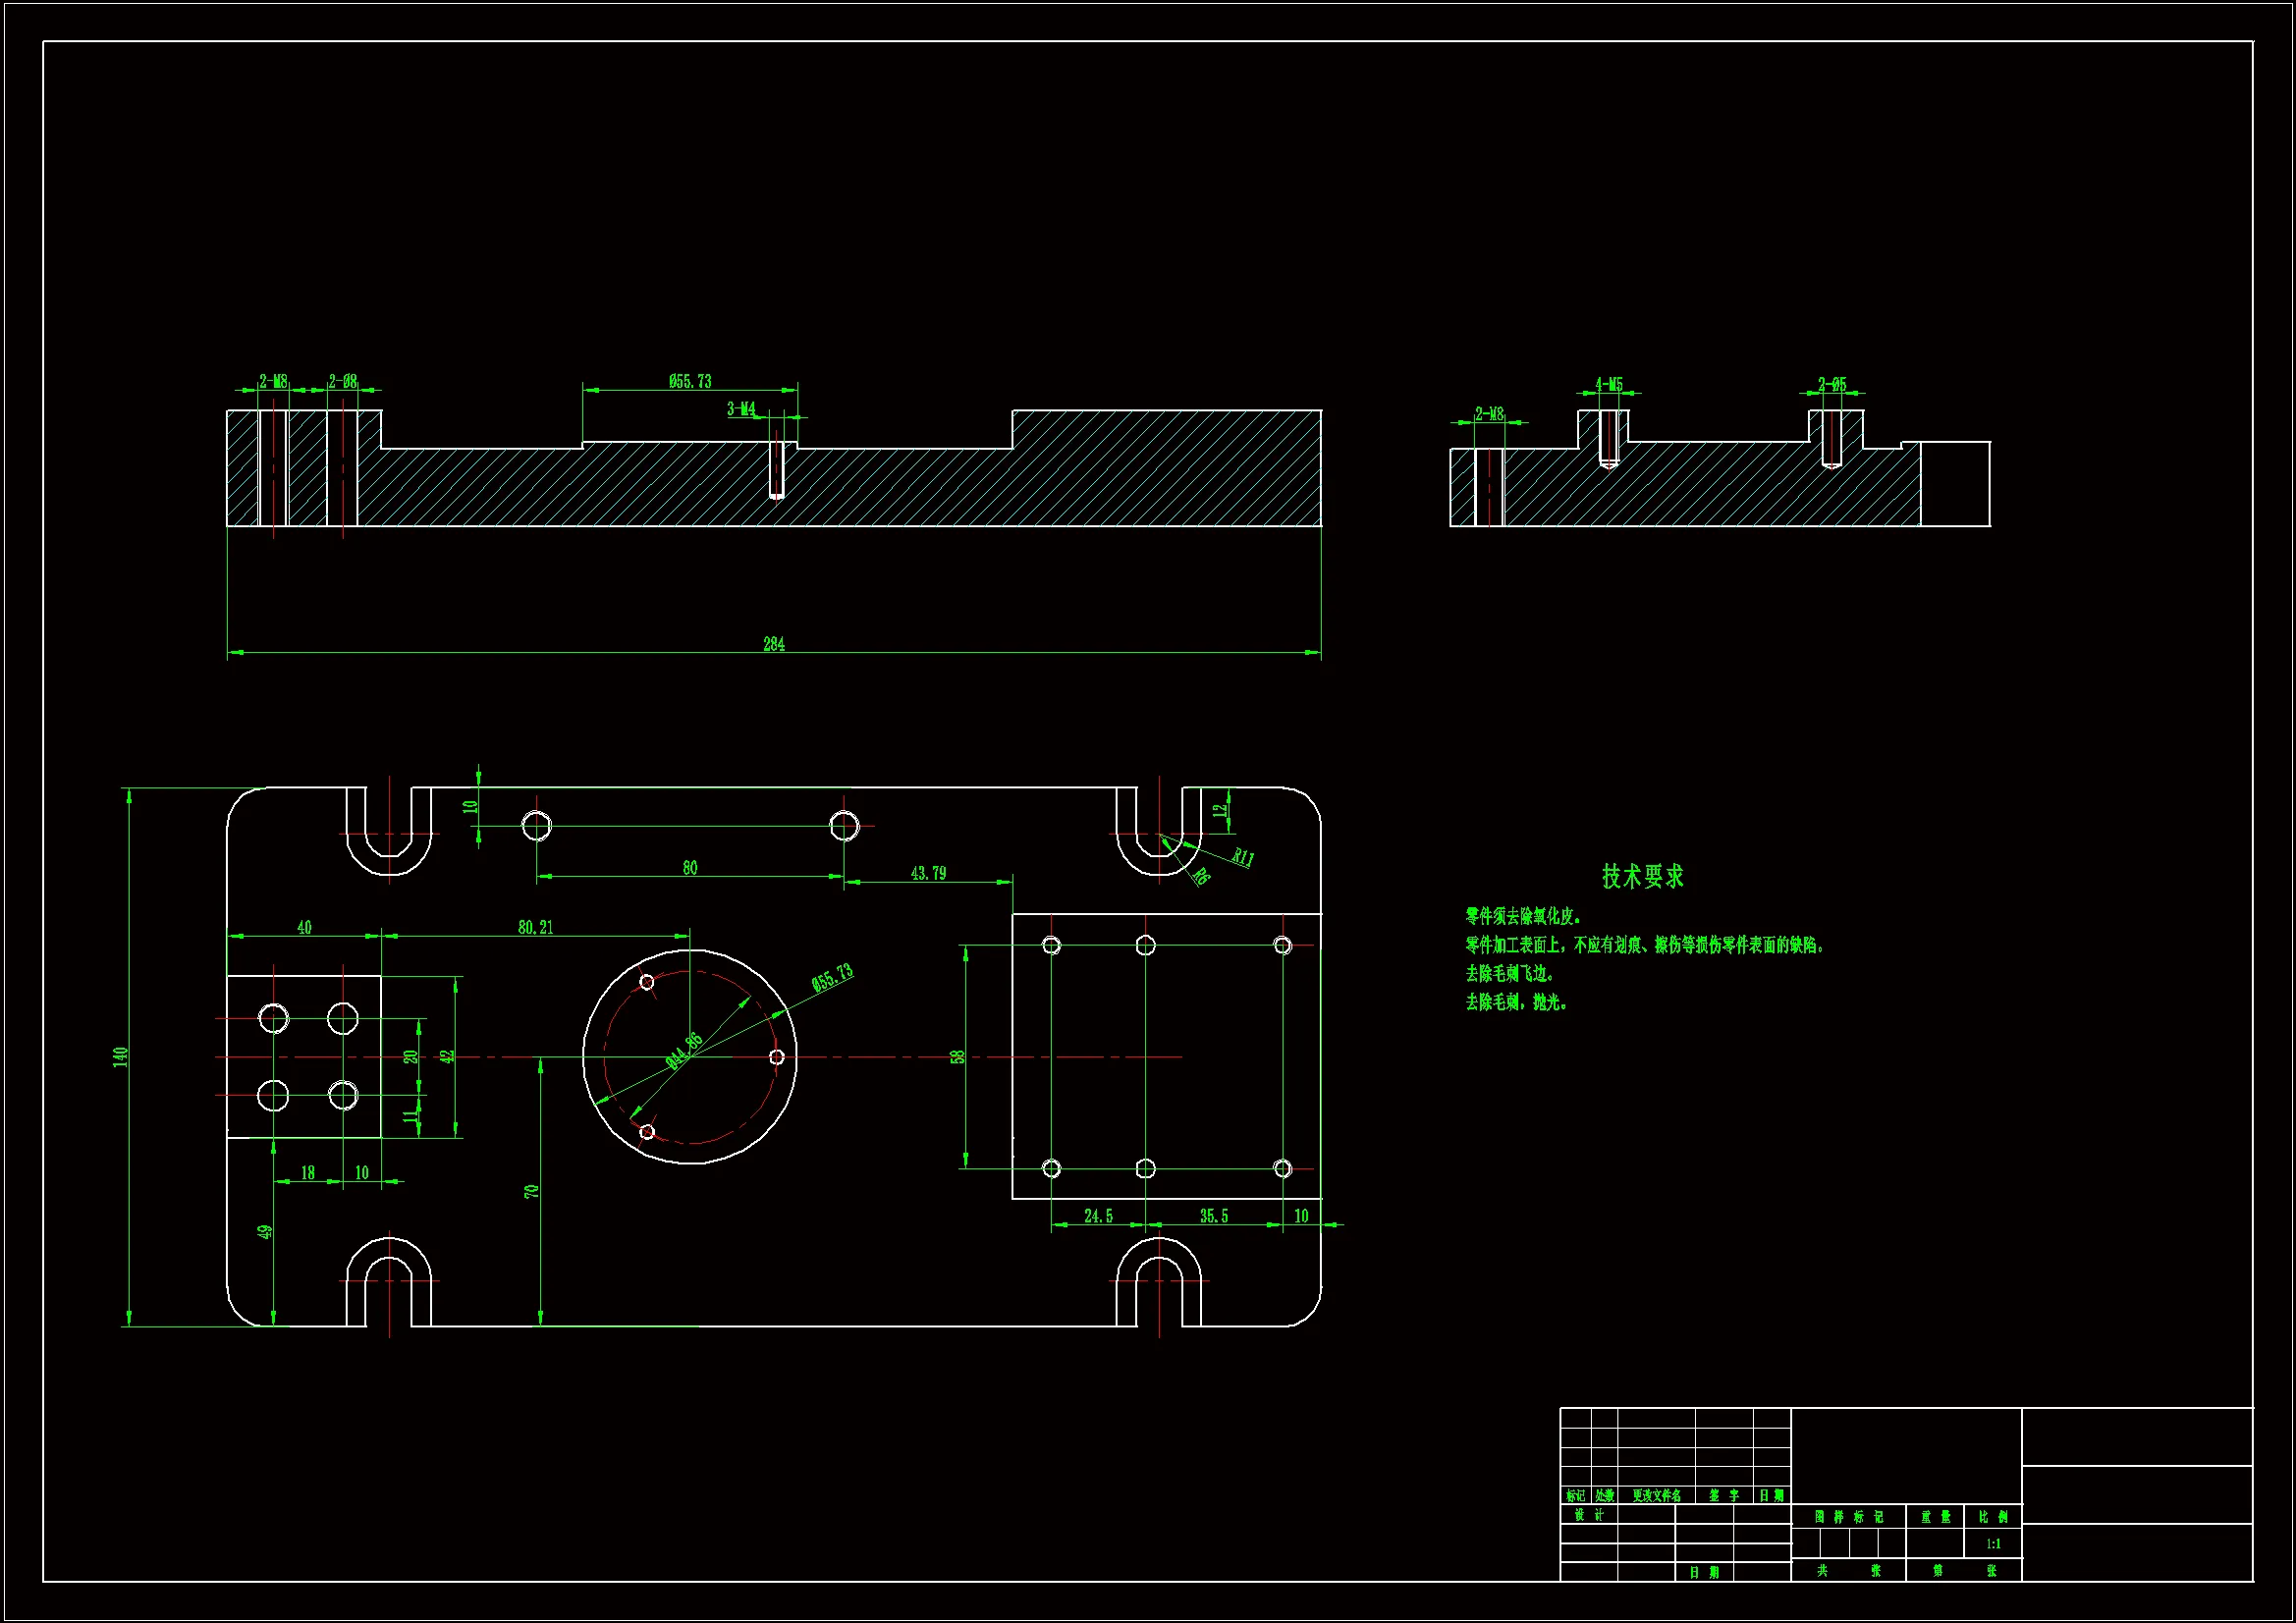Click the 35.5 dimension text in the plan view

(x=1214, y=1217)
